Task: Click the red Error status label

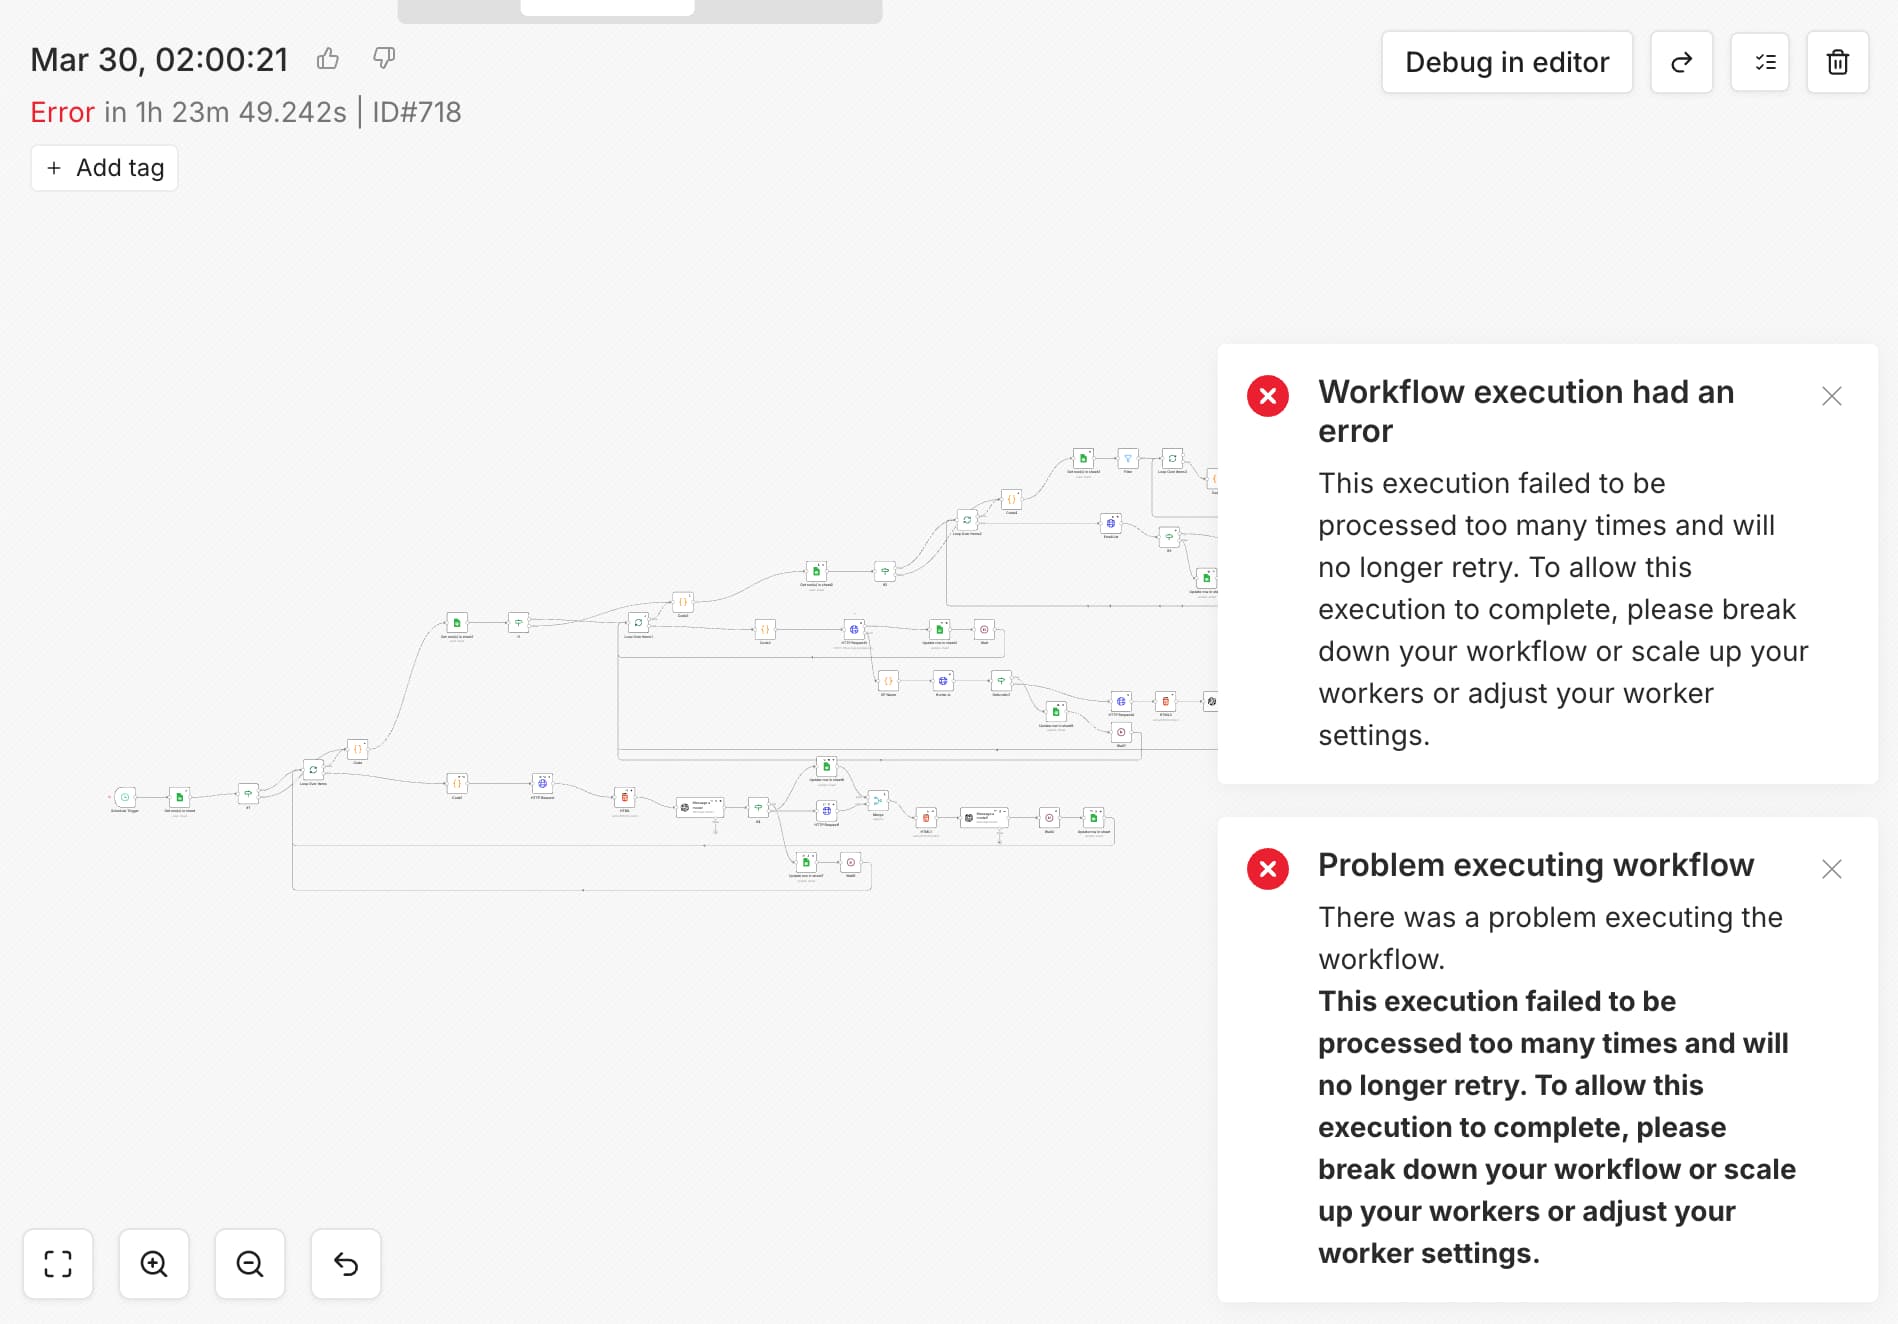Action: (62, 112)
